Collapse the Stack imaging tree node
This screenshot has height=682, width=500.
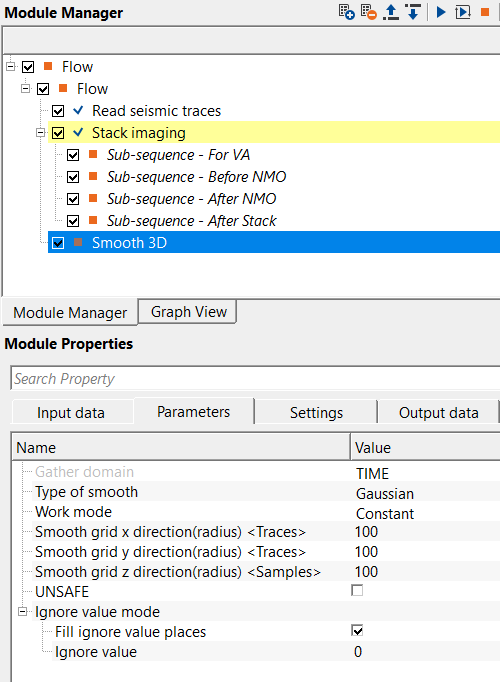tap(40, 133)
